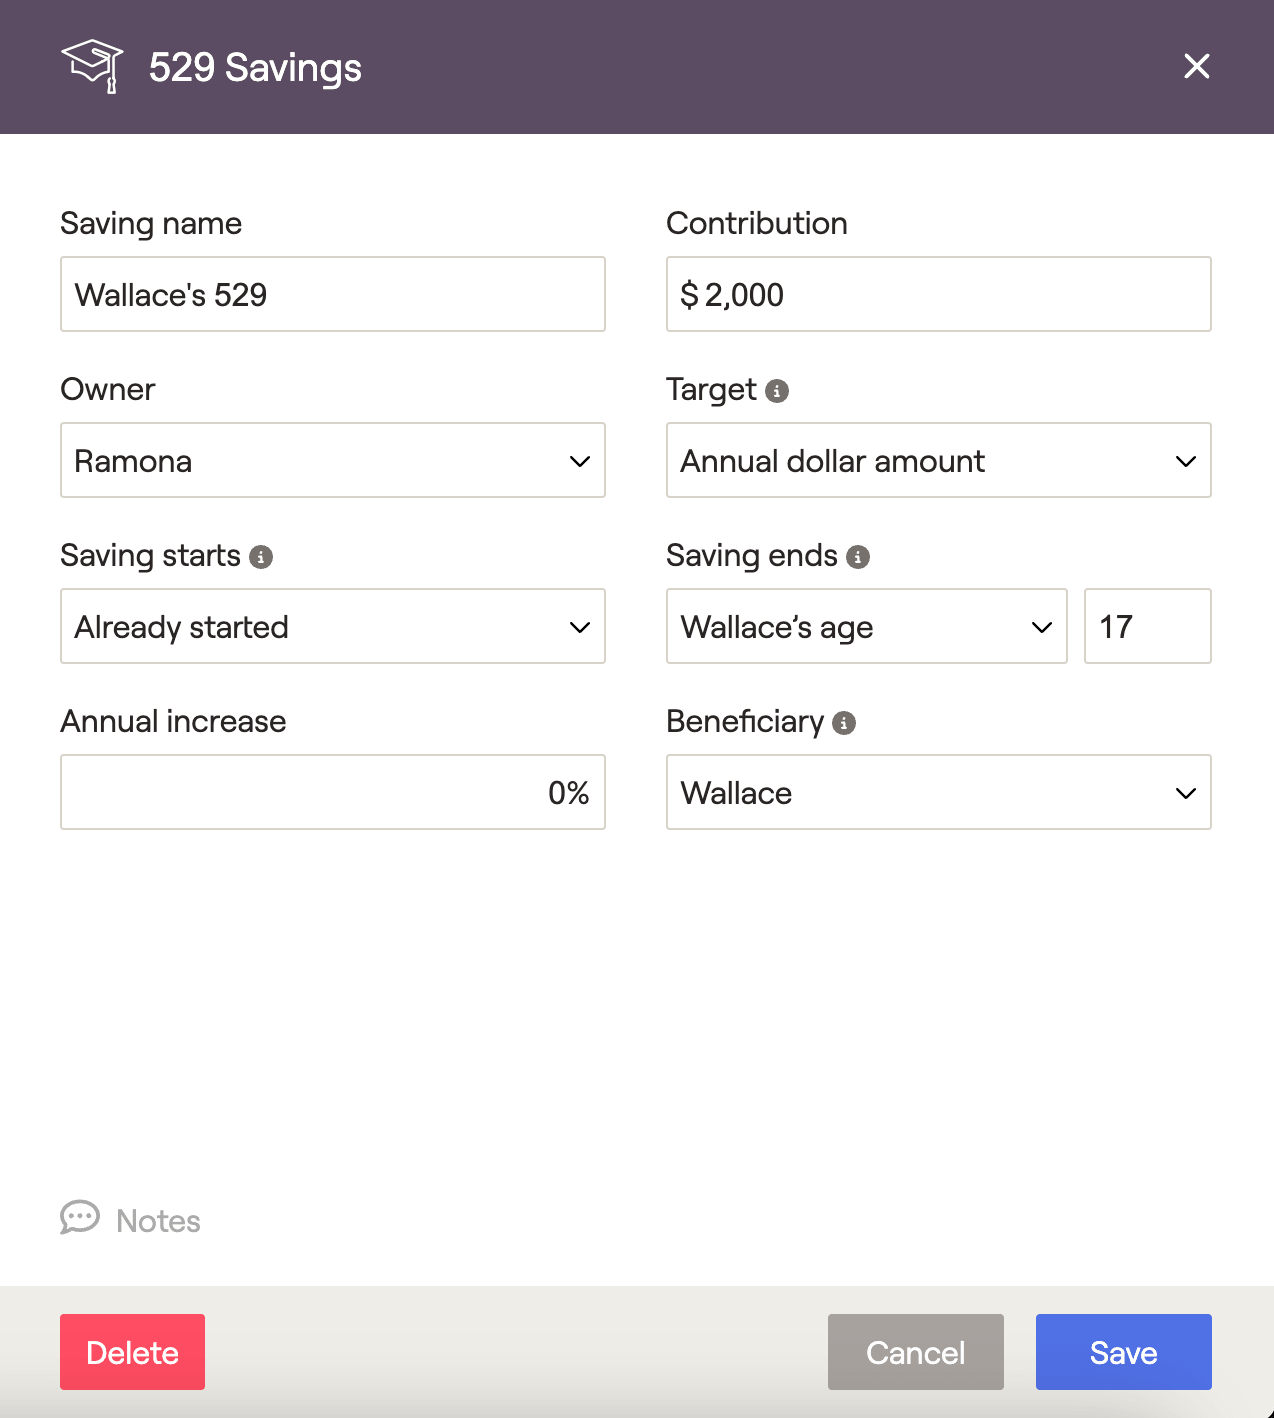Click the Saving name field Wallace's 529
Viewport: 1274px width, 1418px height.
(x=333, y=294)
